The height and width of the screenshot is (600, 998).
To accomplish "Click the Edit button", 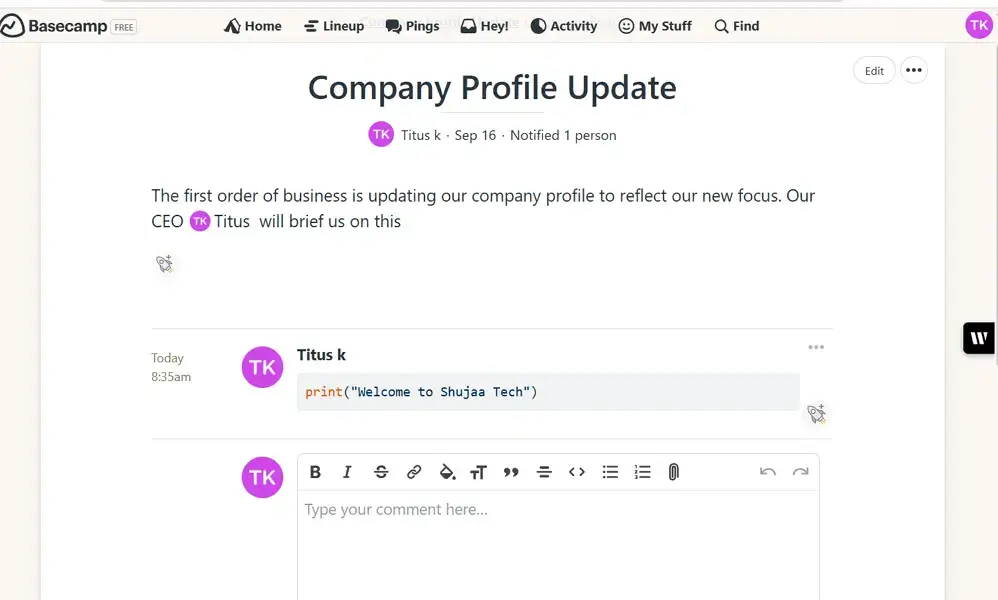I will [874, 71].
